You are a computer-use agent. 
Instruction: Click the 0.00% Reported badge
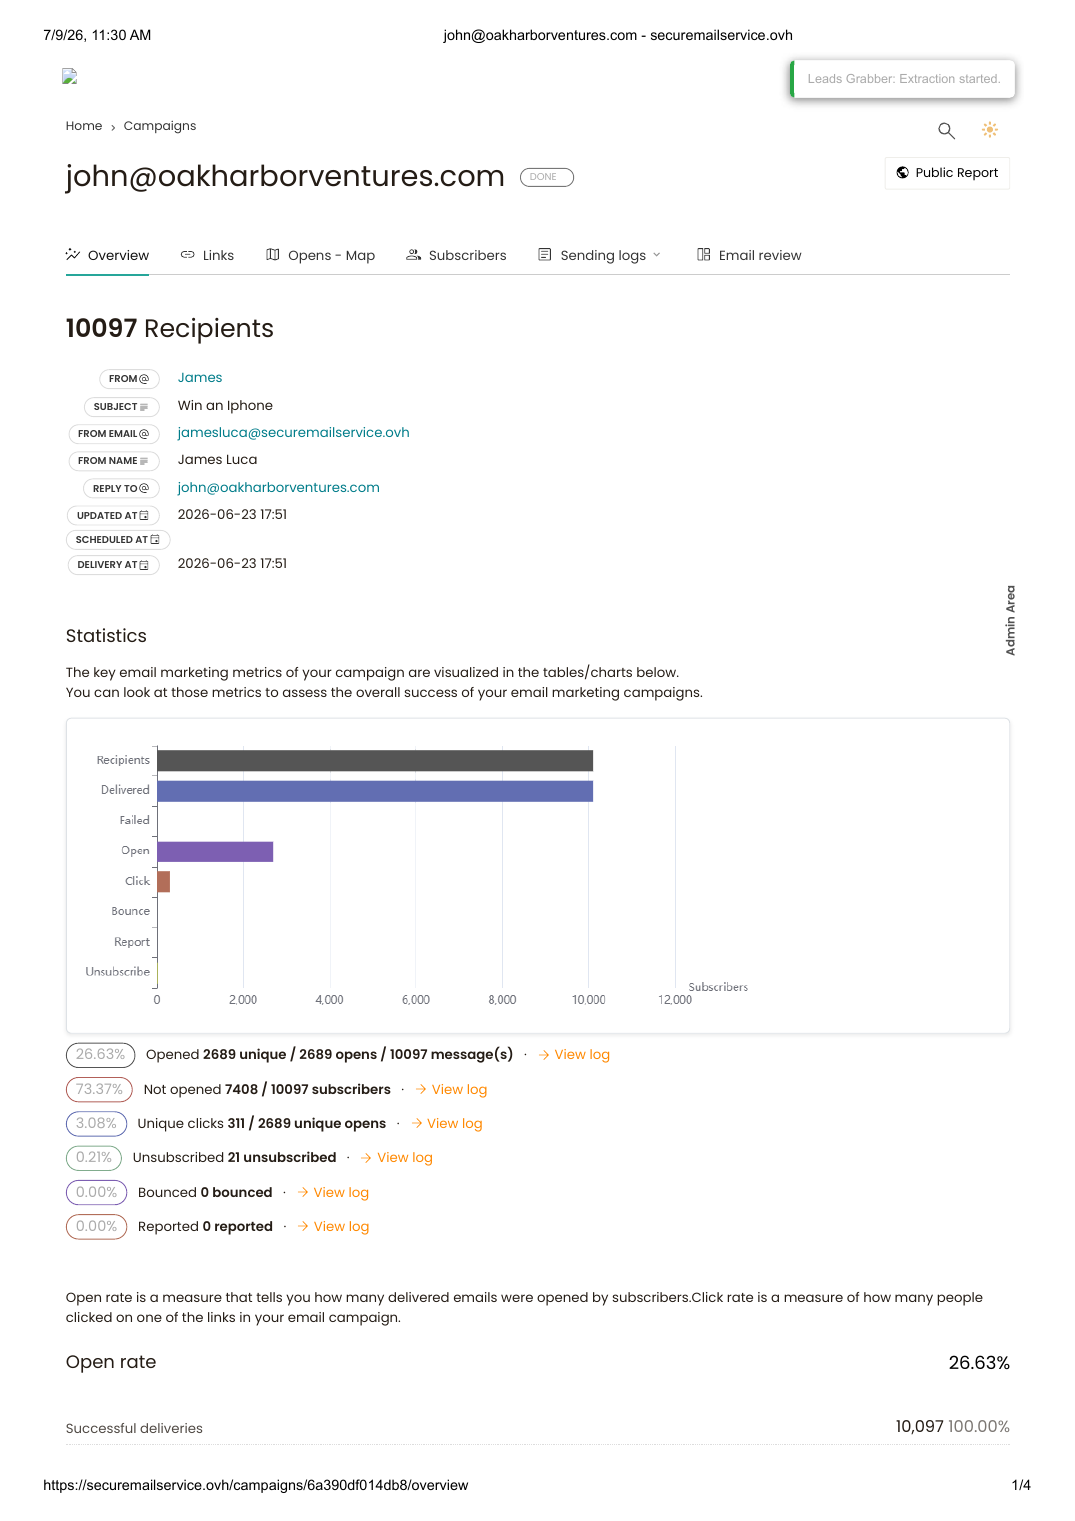(x=96, y=1226)
